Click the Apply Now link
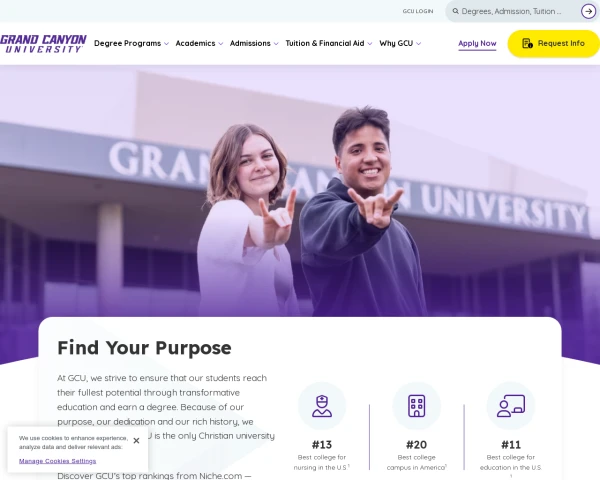Viewport: 600px width, 480px height. point(477,44)
